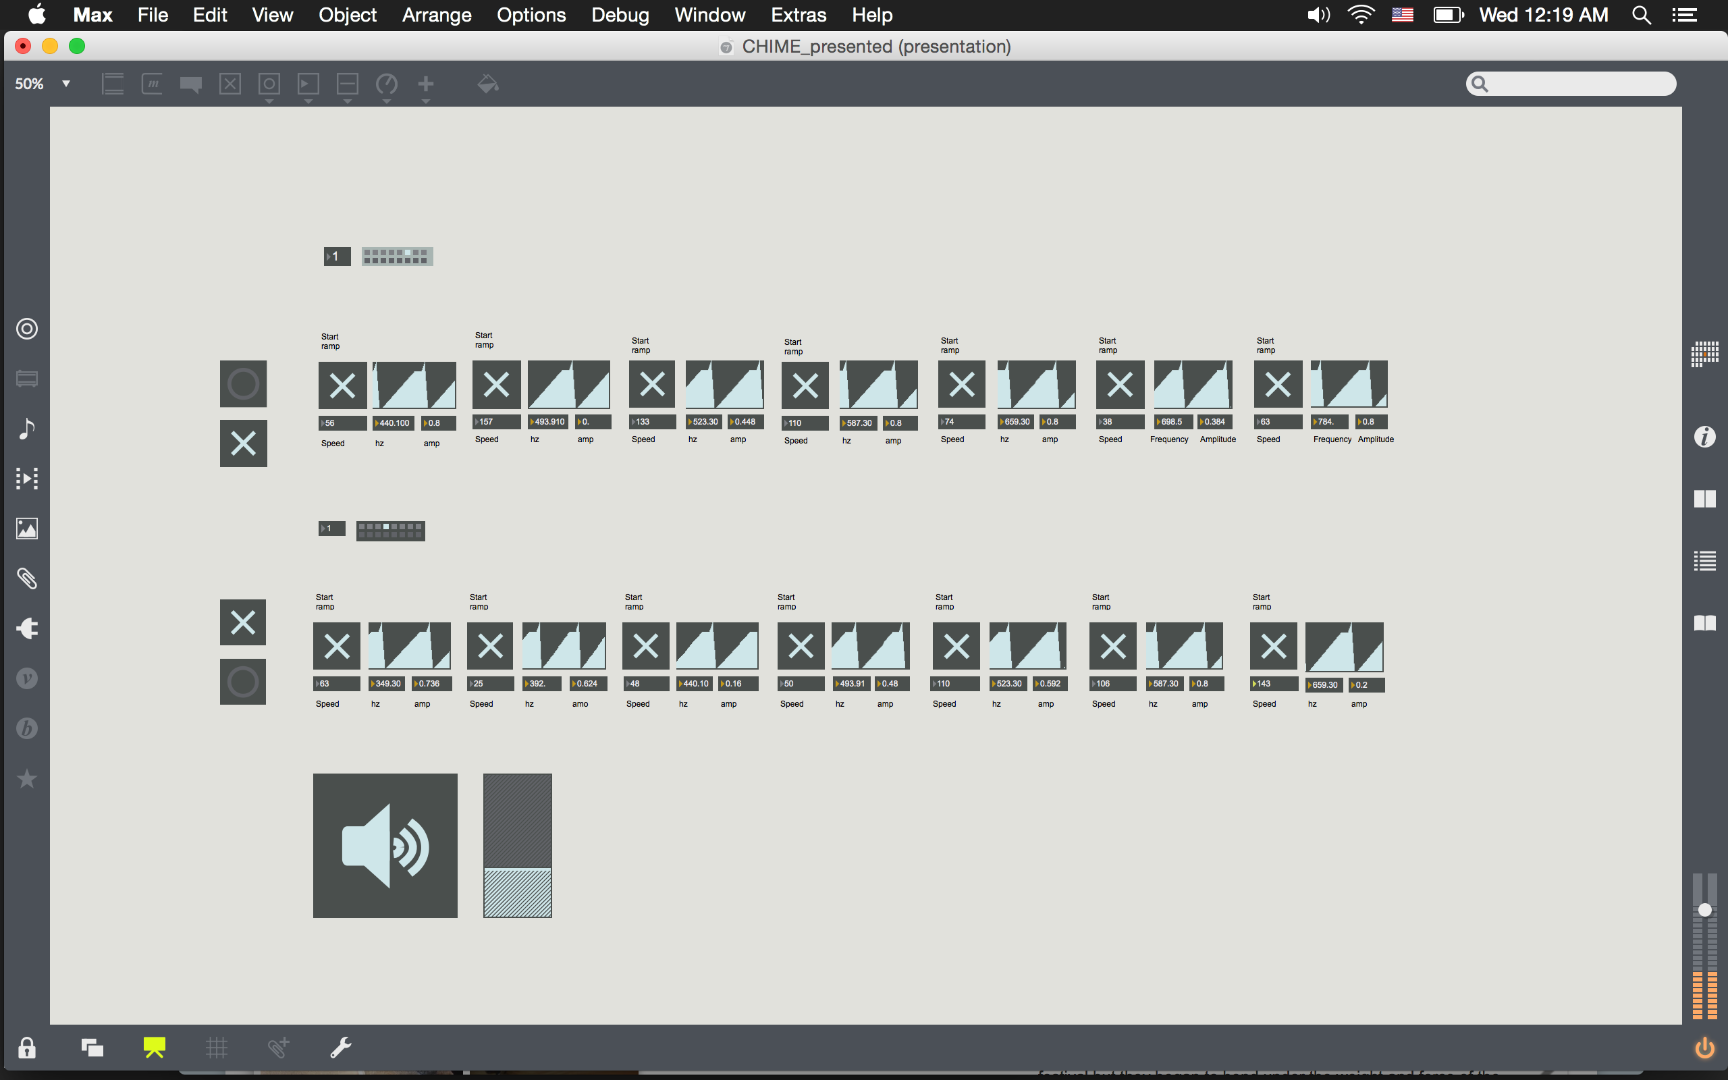Enable snap to object icon
Screen dimensions: 1728x1080
click(278, 1048)
